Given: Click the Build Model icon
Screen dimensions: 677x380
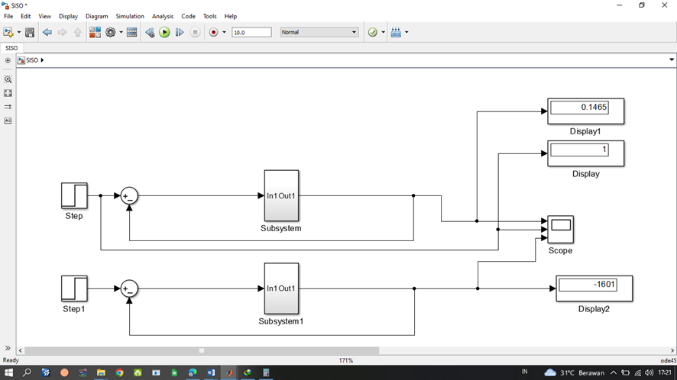Looking at the screenshot, I should pos(395,32).
